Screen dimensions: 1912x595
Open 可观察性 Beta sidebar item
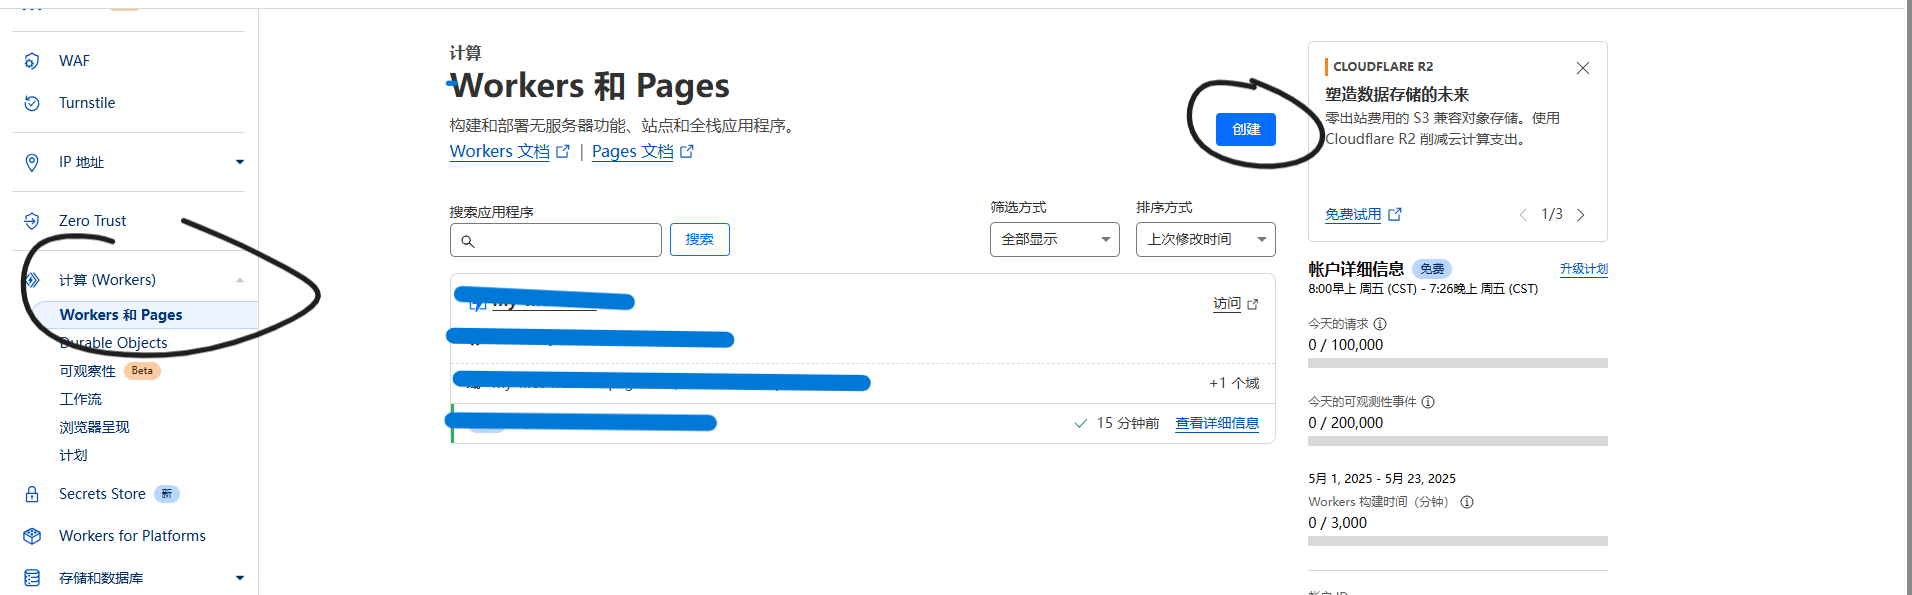[88, 371]
